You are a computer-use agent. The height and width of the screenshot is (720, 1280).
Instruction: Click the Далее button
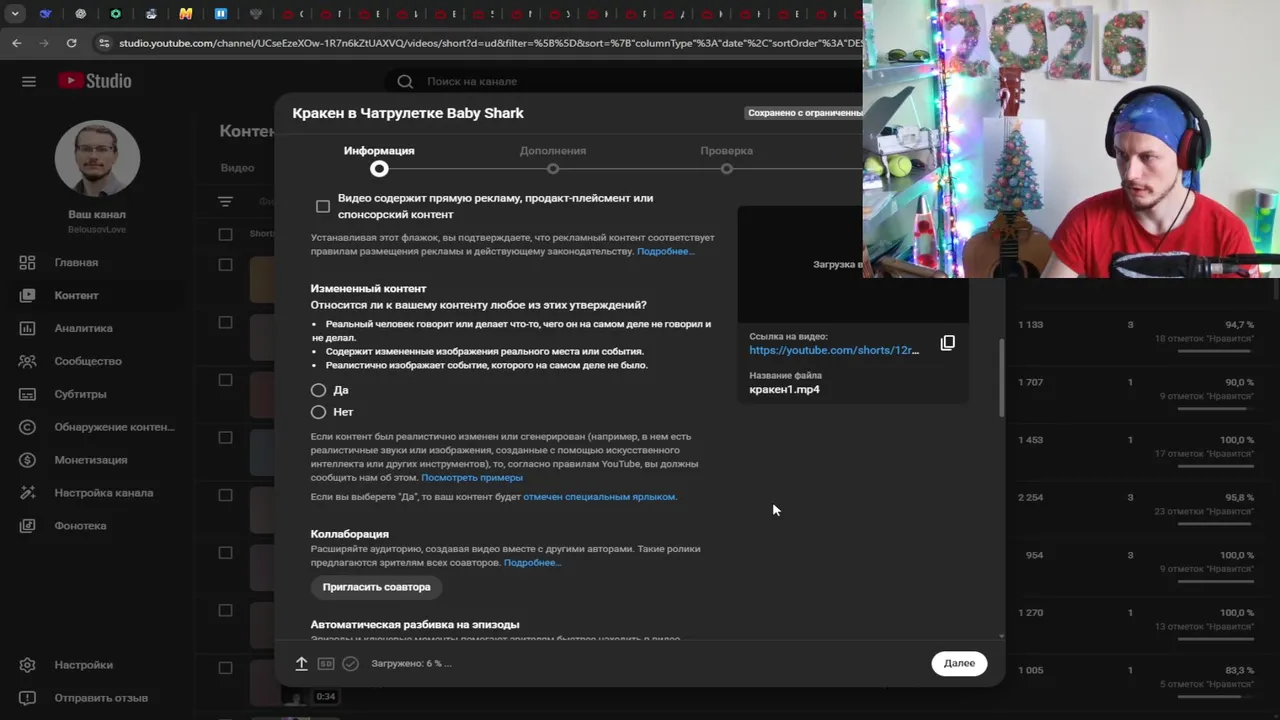click(x=959, y=663)
